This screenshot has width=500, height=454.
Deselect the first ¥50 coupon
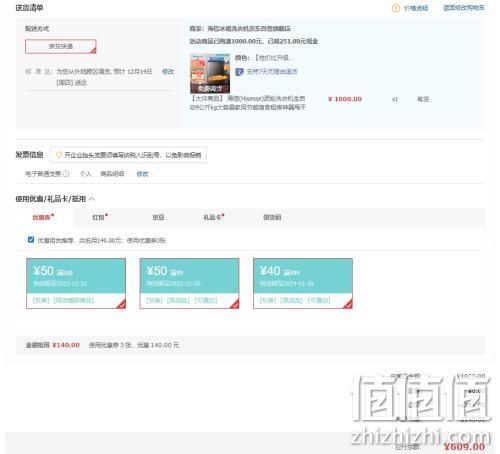[76, 283]
